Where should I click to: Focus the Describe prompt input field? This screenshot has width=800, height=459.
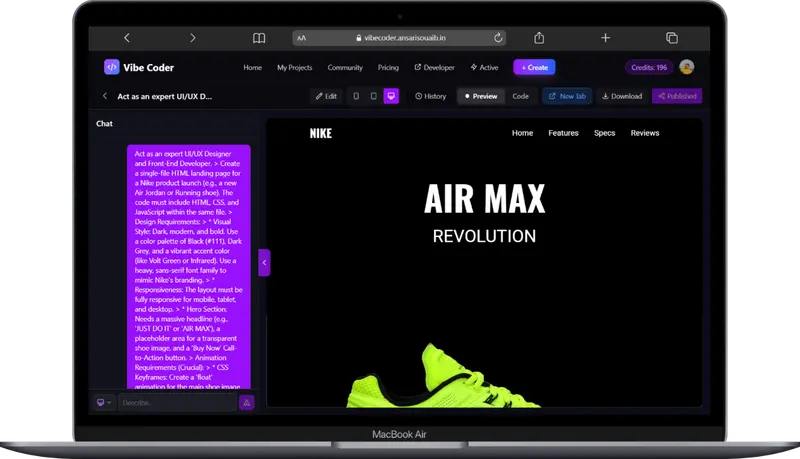[x=178, y=402]
